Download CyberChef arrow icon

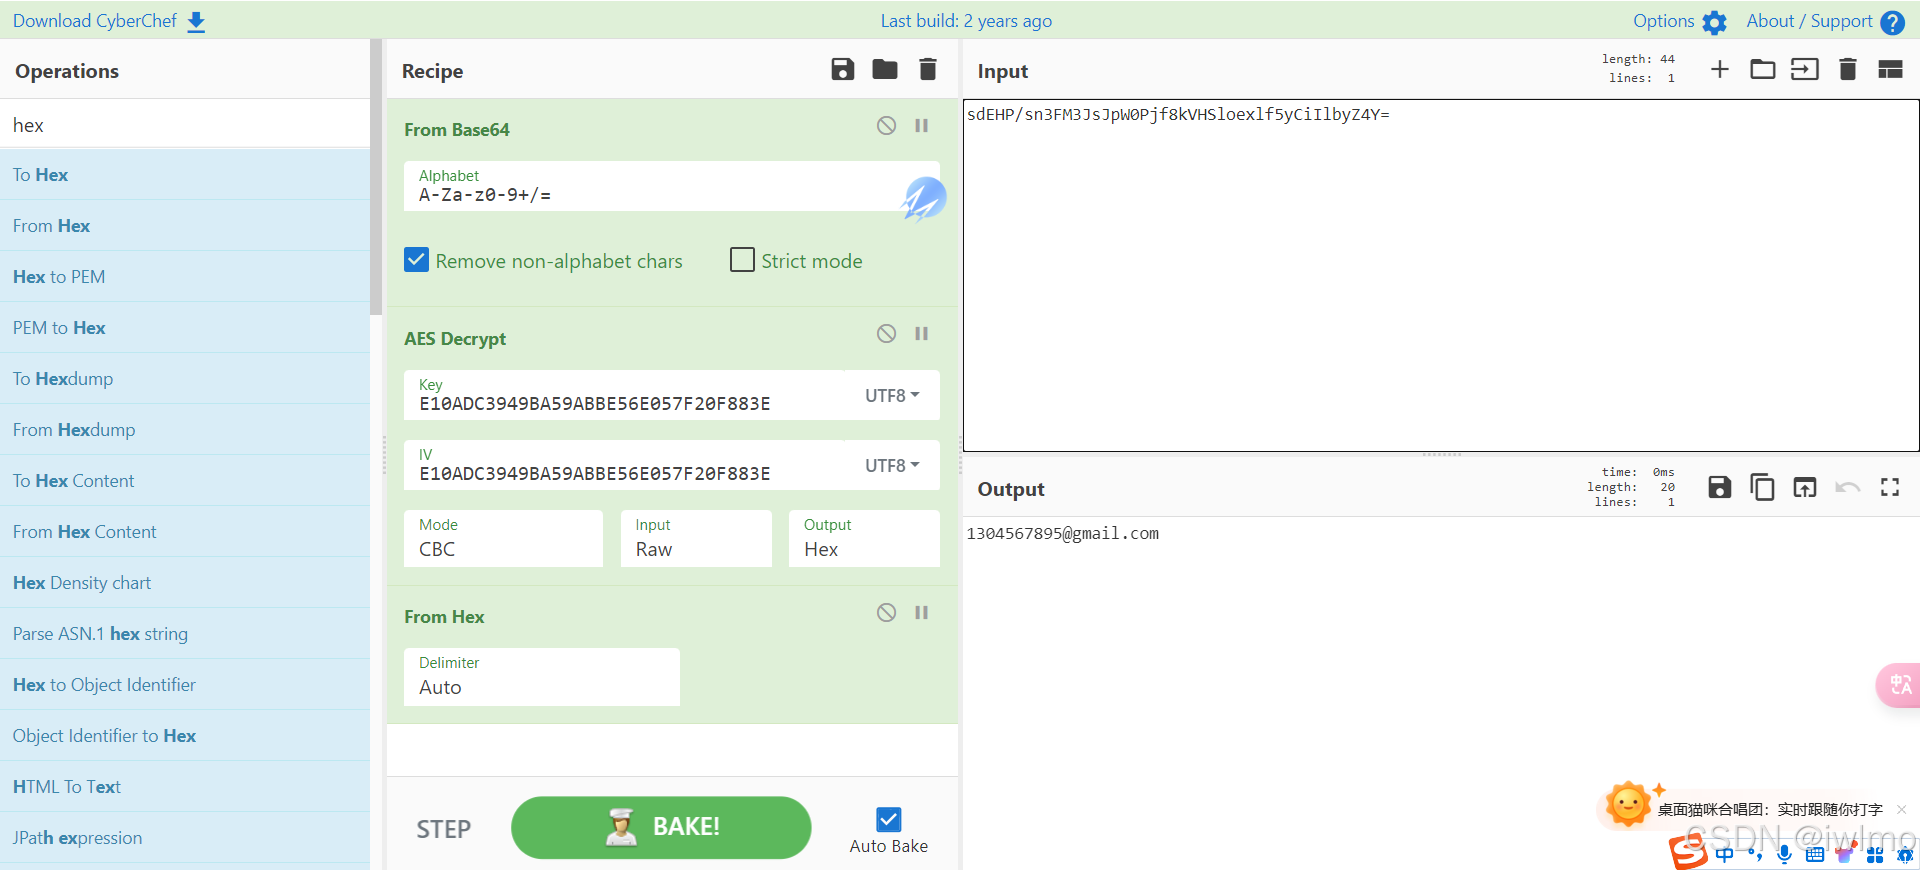click(196, 22)
